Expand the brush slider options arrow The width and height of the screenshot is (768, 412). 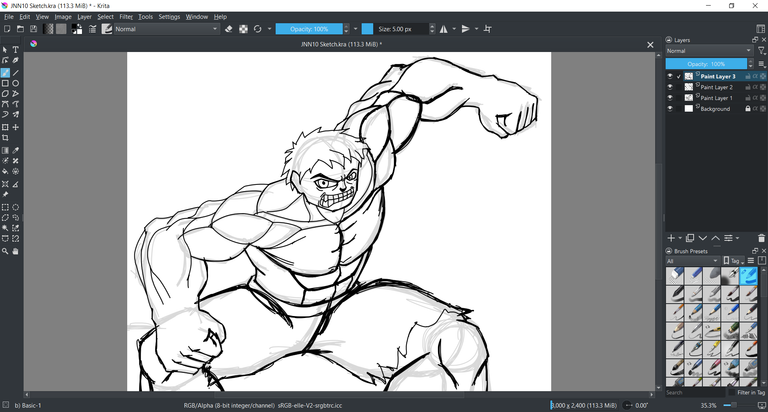pos(356,29)
